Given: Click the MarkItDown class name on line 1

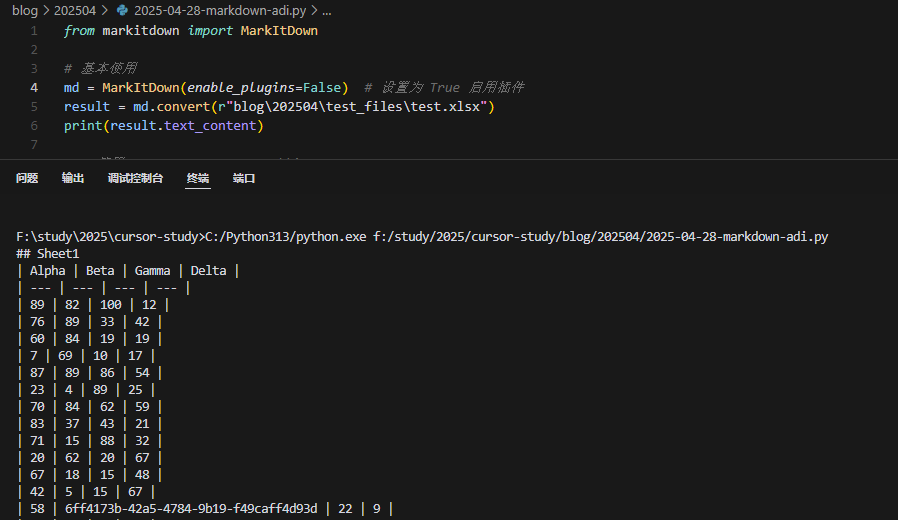Looking at the screenshot, I should 279,31.
